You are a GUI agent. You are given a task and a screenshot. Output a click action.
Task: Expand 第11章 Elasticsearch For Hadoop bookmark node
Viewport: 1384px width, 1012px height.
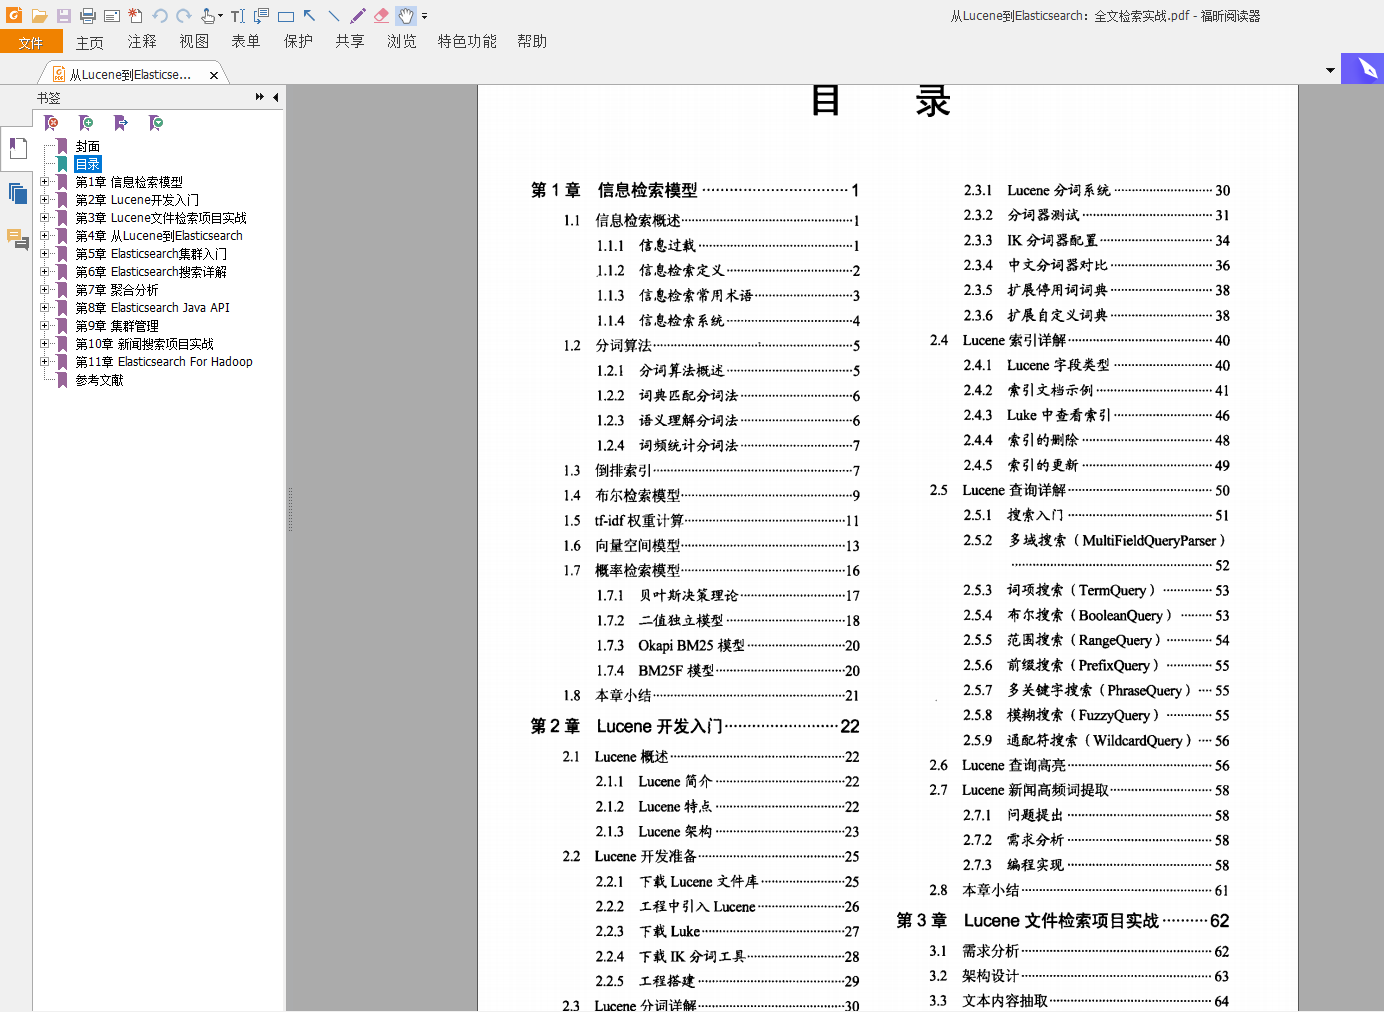click(44, 362)
